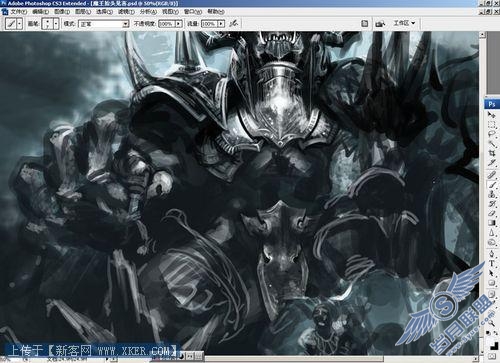The image size is (500, 363).
Task: Launch Adobe Bridge from options bar
Action: 380,23
